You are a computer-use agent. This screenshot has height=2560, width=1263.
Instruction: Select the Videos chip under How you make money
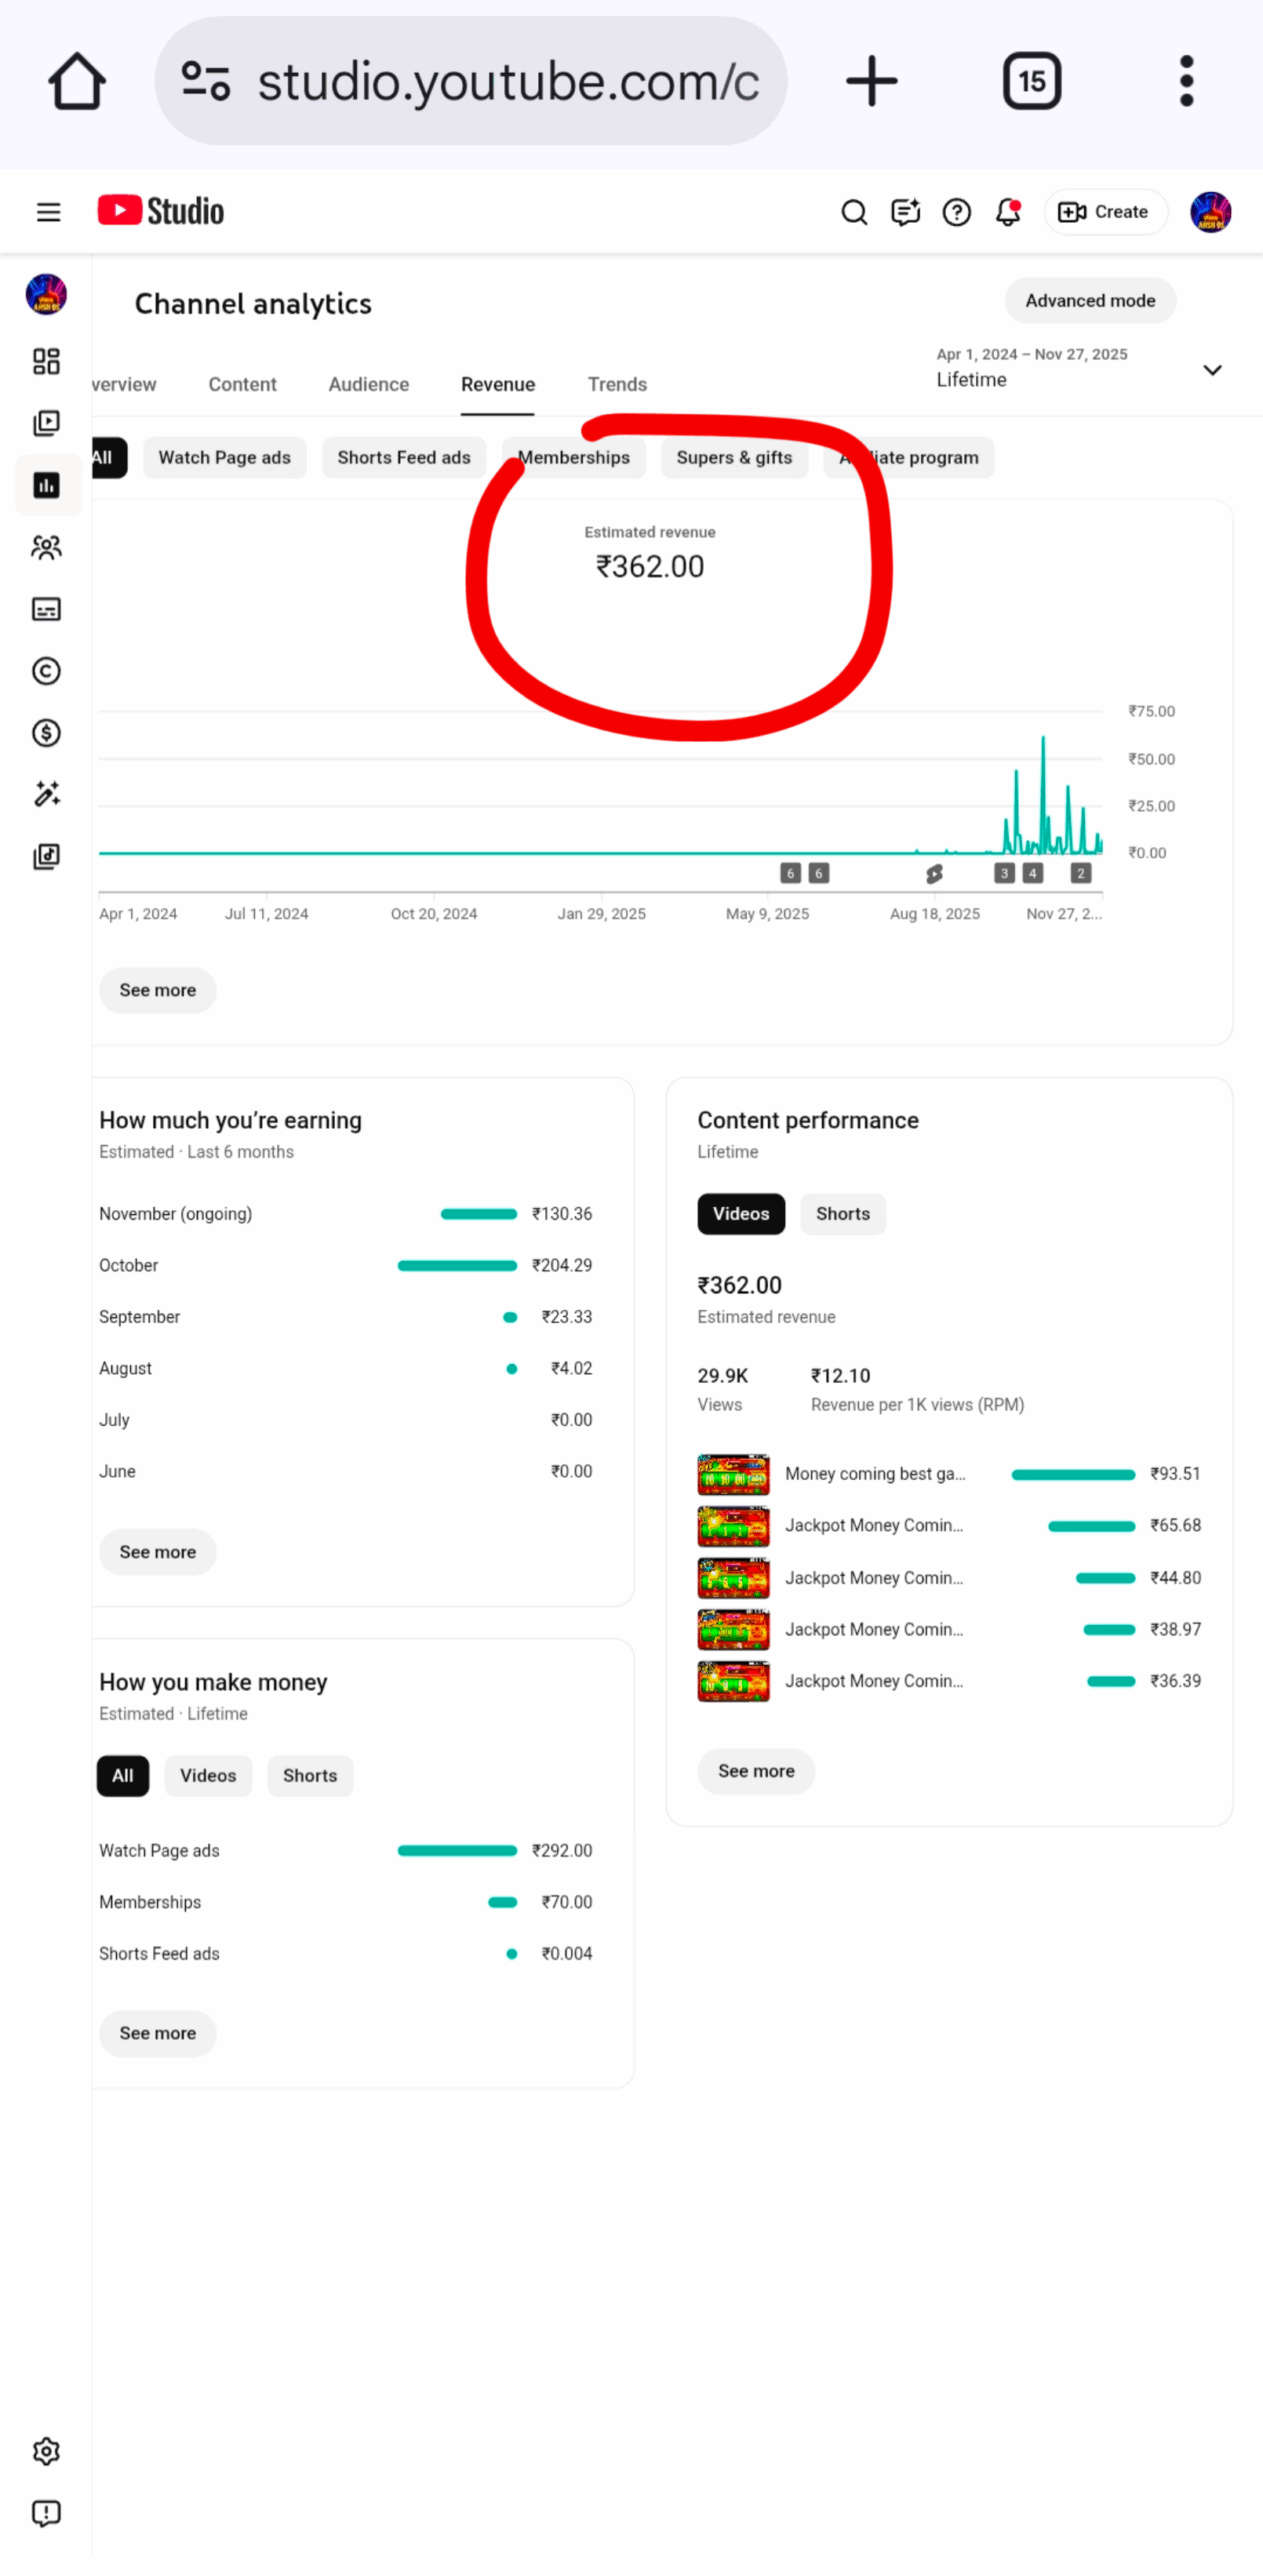(x=208, y=1776)
